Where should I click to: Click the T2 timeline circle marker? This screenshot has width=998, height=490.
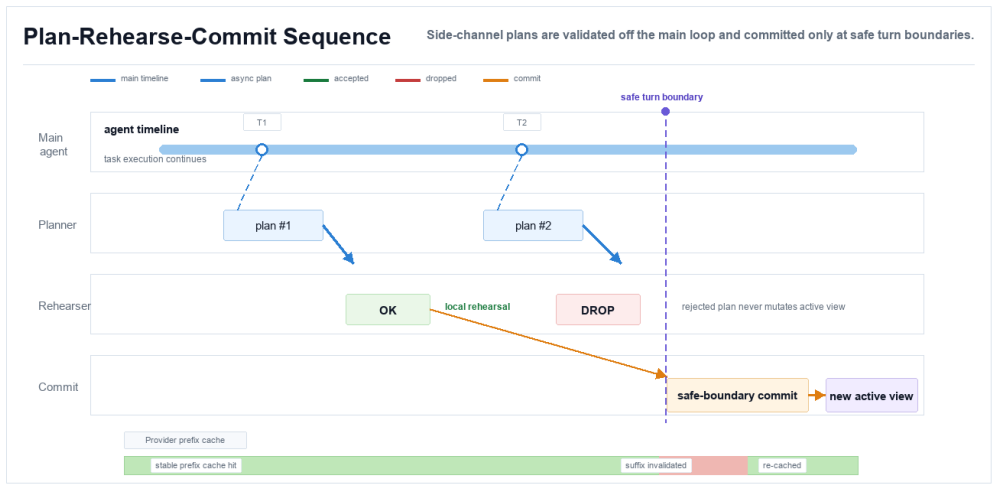(x=521, y=150)
